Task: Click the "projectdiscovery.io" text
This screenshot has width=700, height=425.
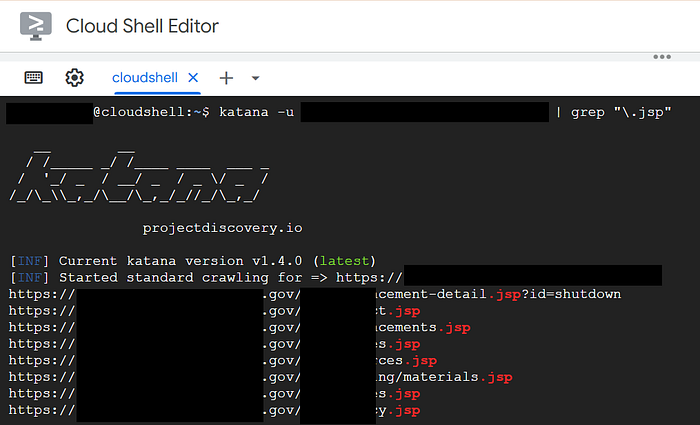Action: (x=222, y=228)
